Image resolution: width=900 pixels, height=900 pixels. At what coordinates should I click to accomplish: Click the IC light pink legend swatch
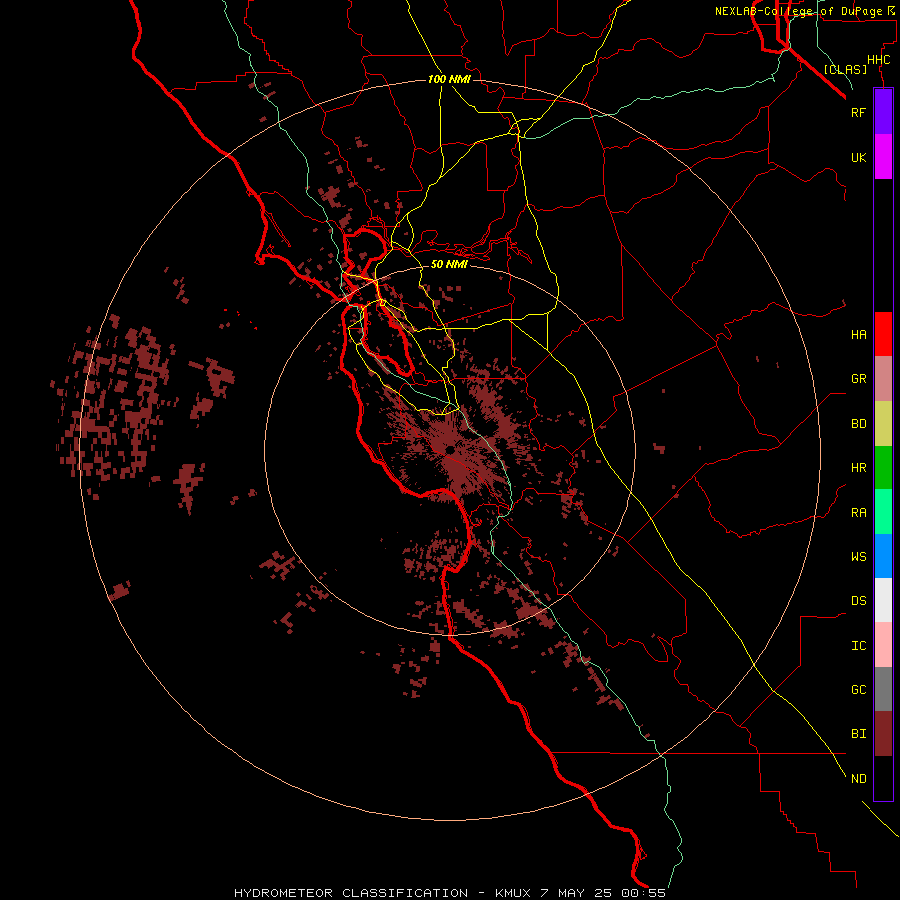point(883,645)
